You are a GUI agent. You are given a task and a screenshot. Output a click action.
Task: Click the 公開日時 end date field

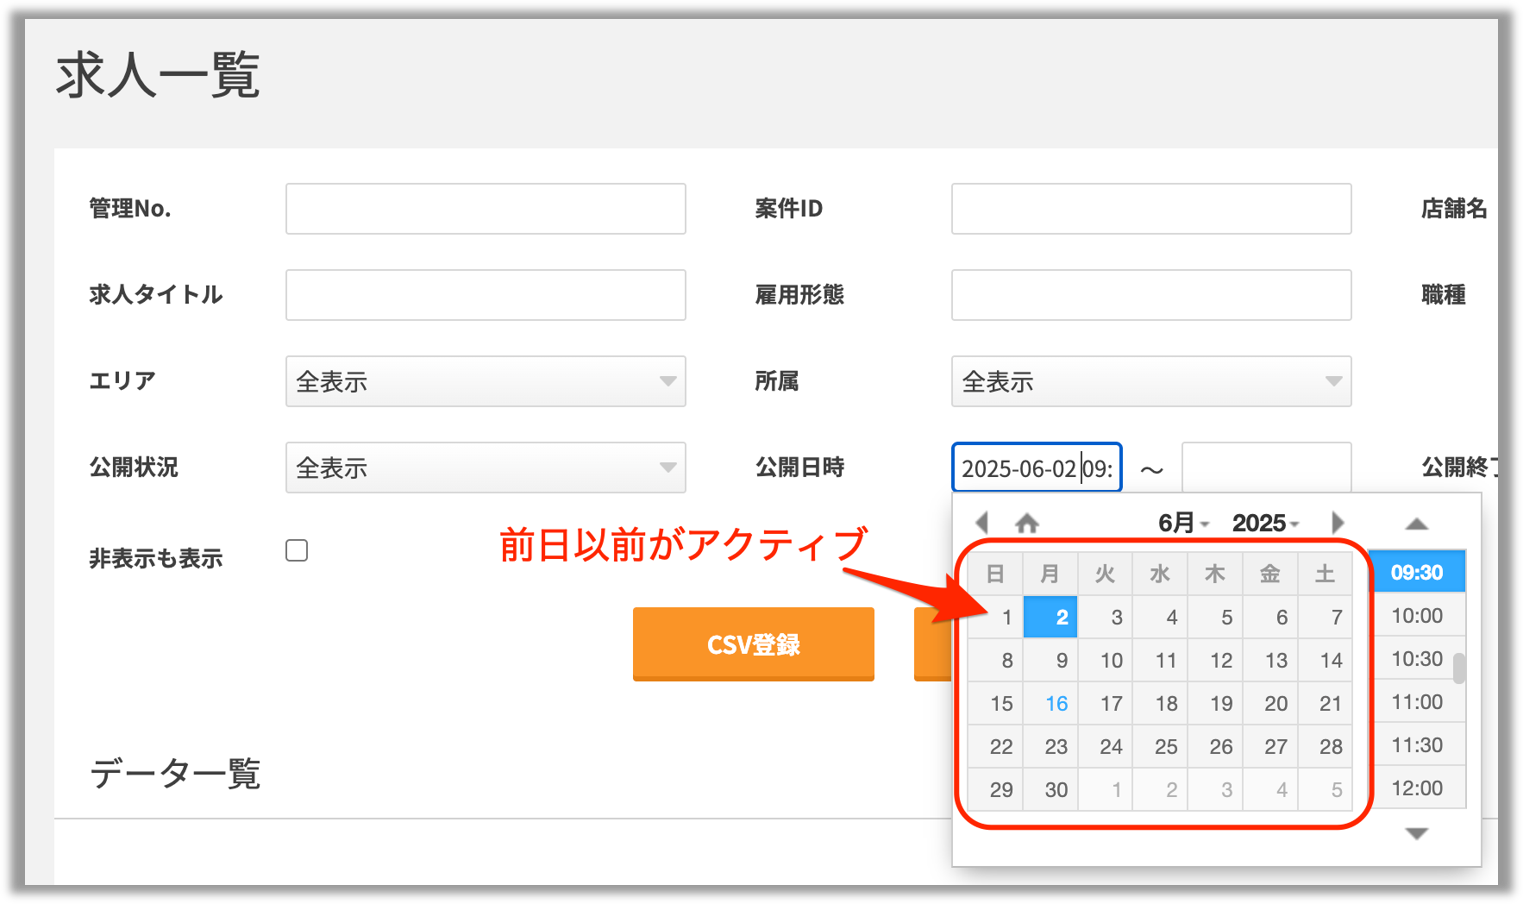click(1265, 467)
